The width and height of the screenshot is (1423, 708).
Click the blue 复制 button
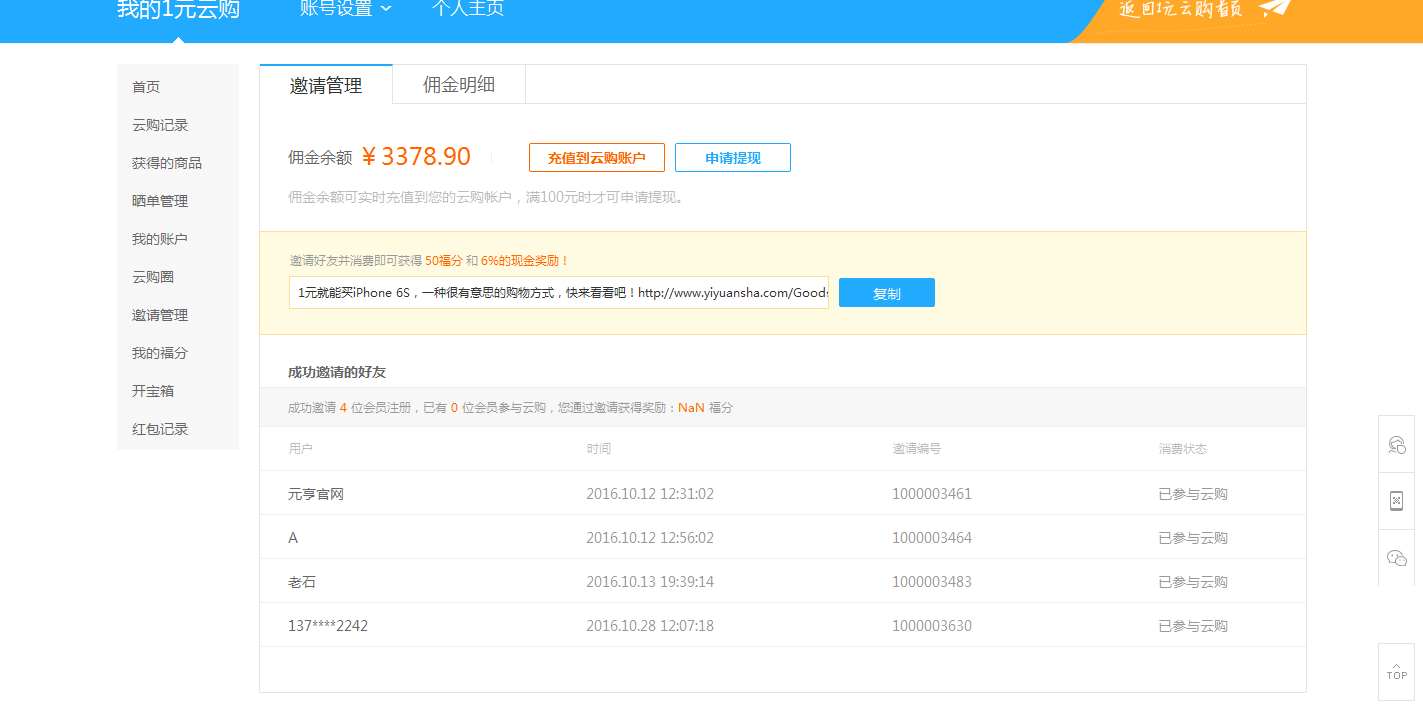click(886, 293)
